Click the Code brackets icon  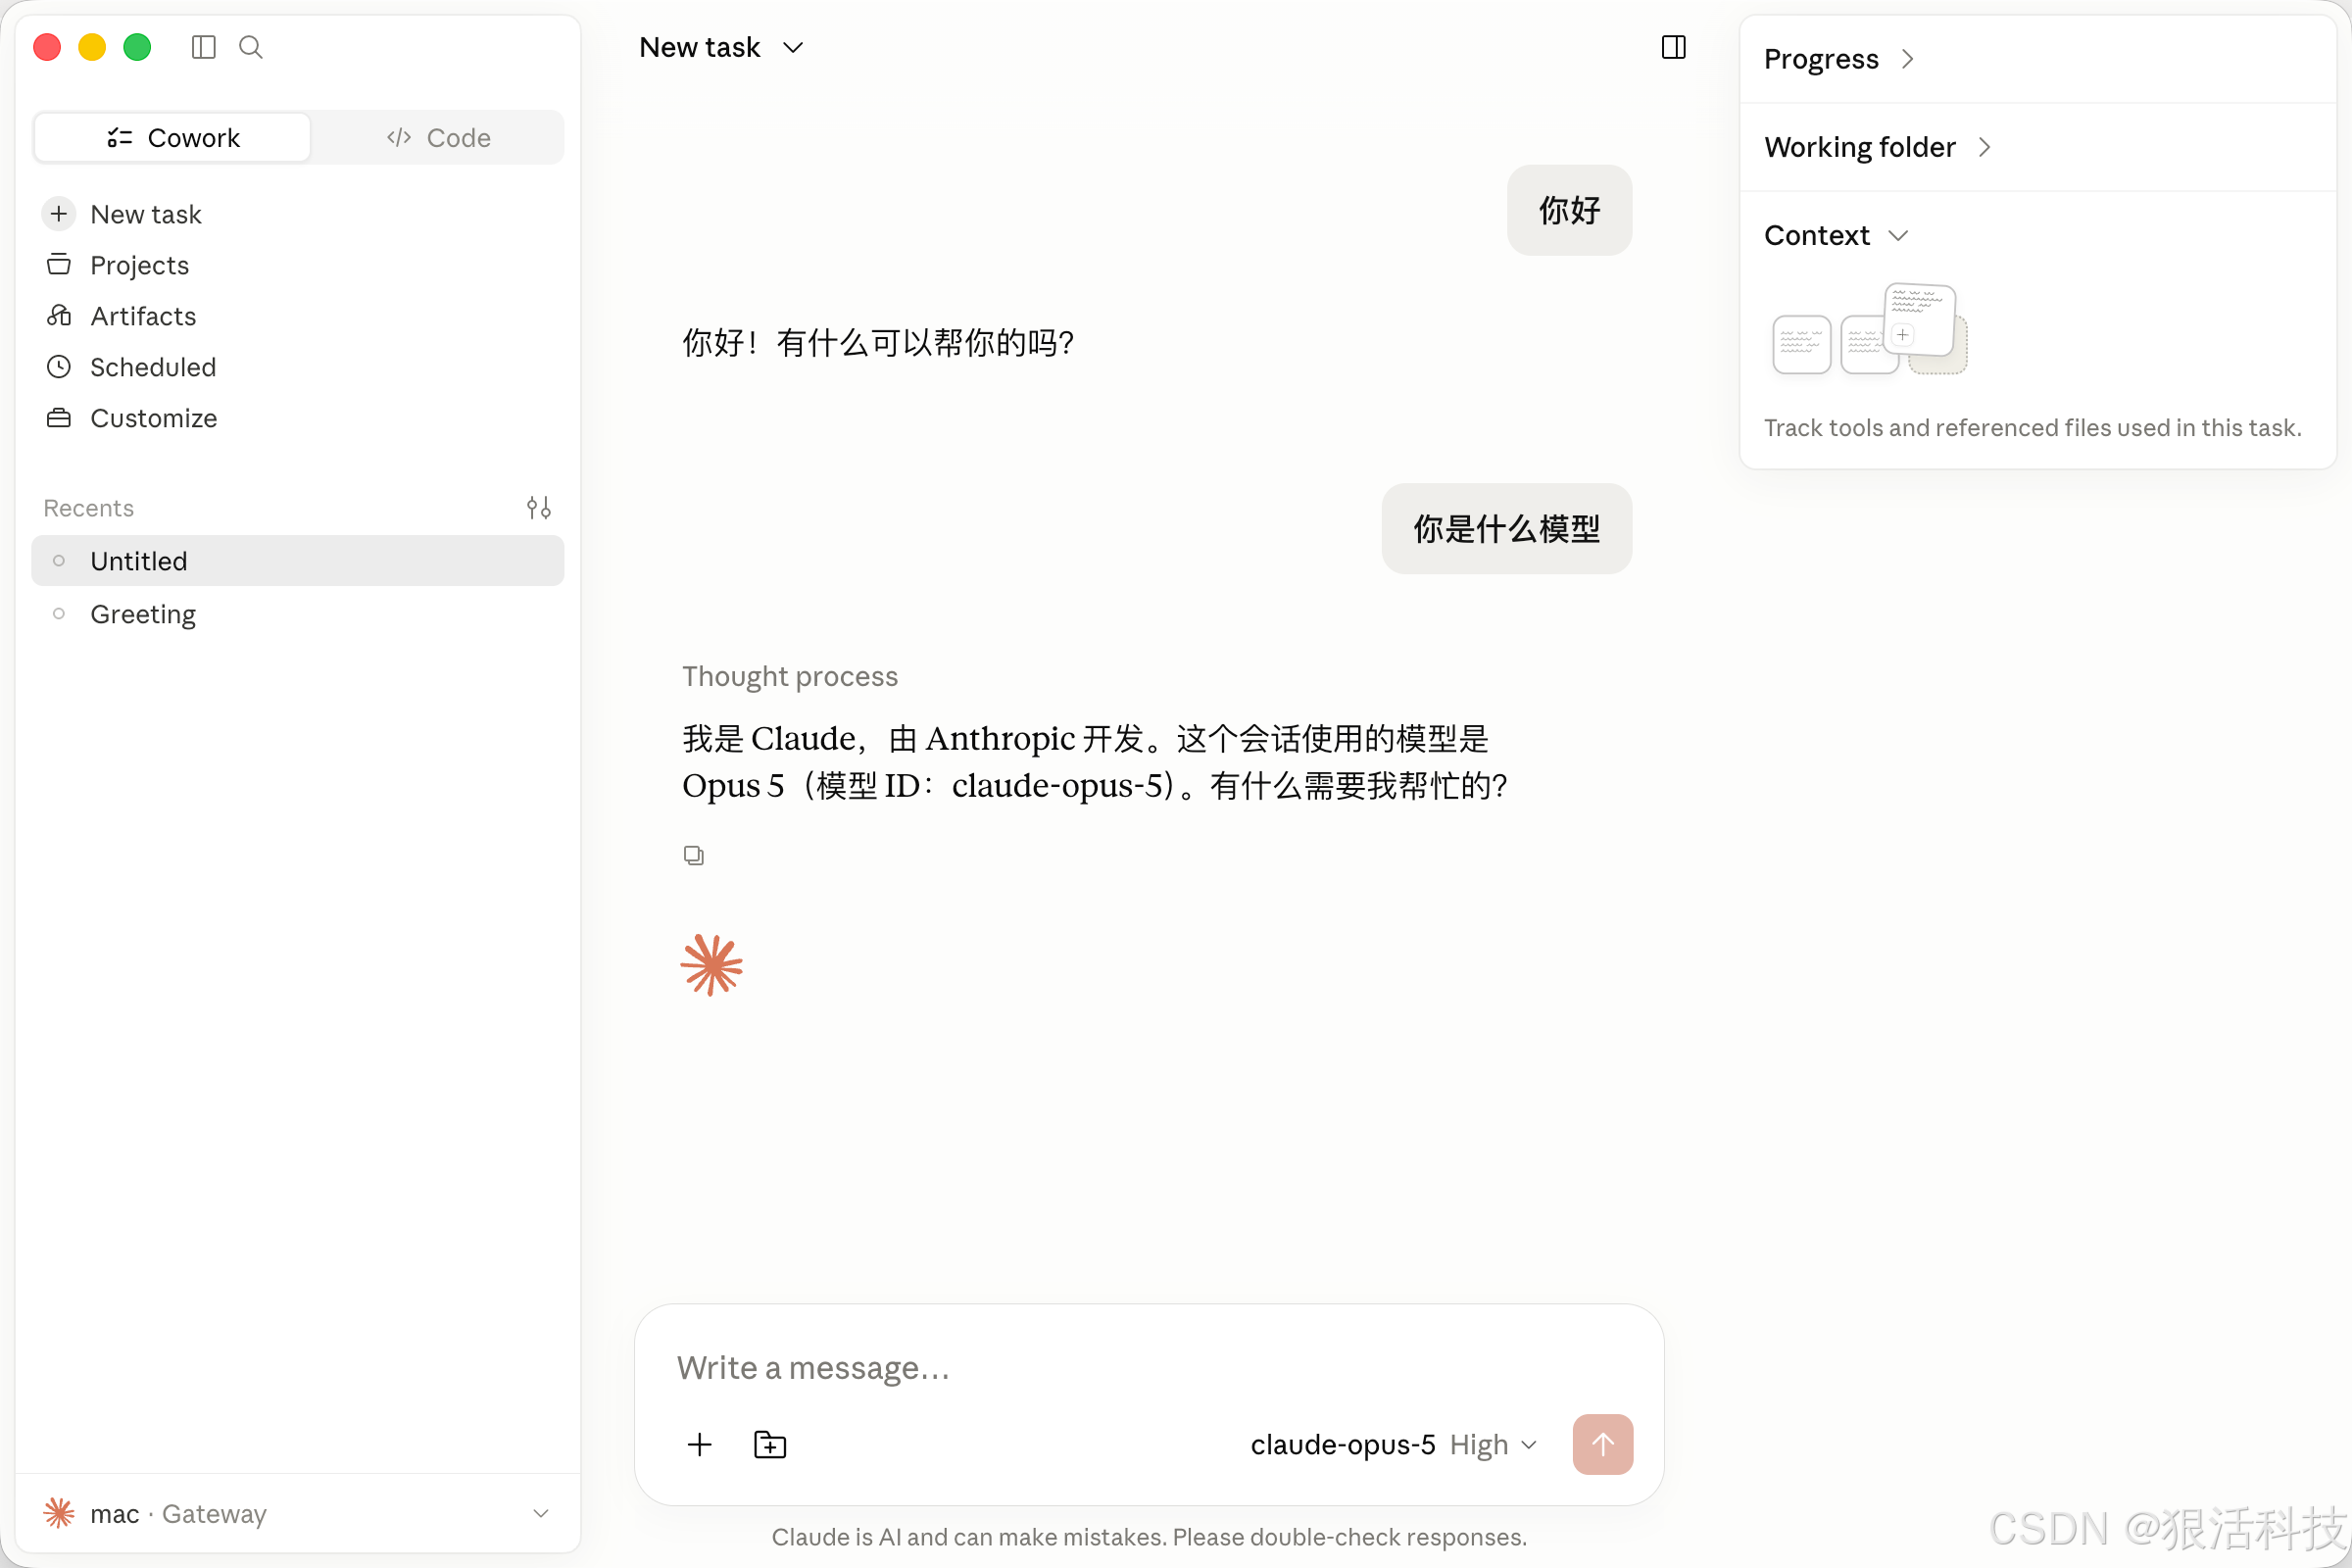click(x=399, y=137)
